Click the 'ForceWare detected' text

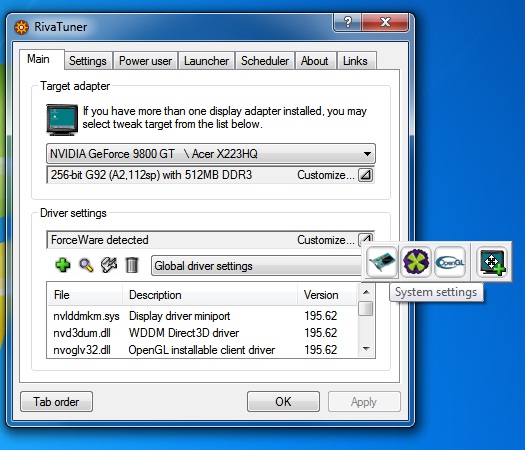tap(100, 240)
